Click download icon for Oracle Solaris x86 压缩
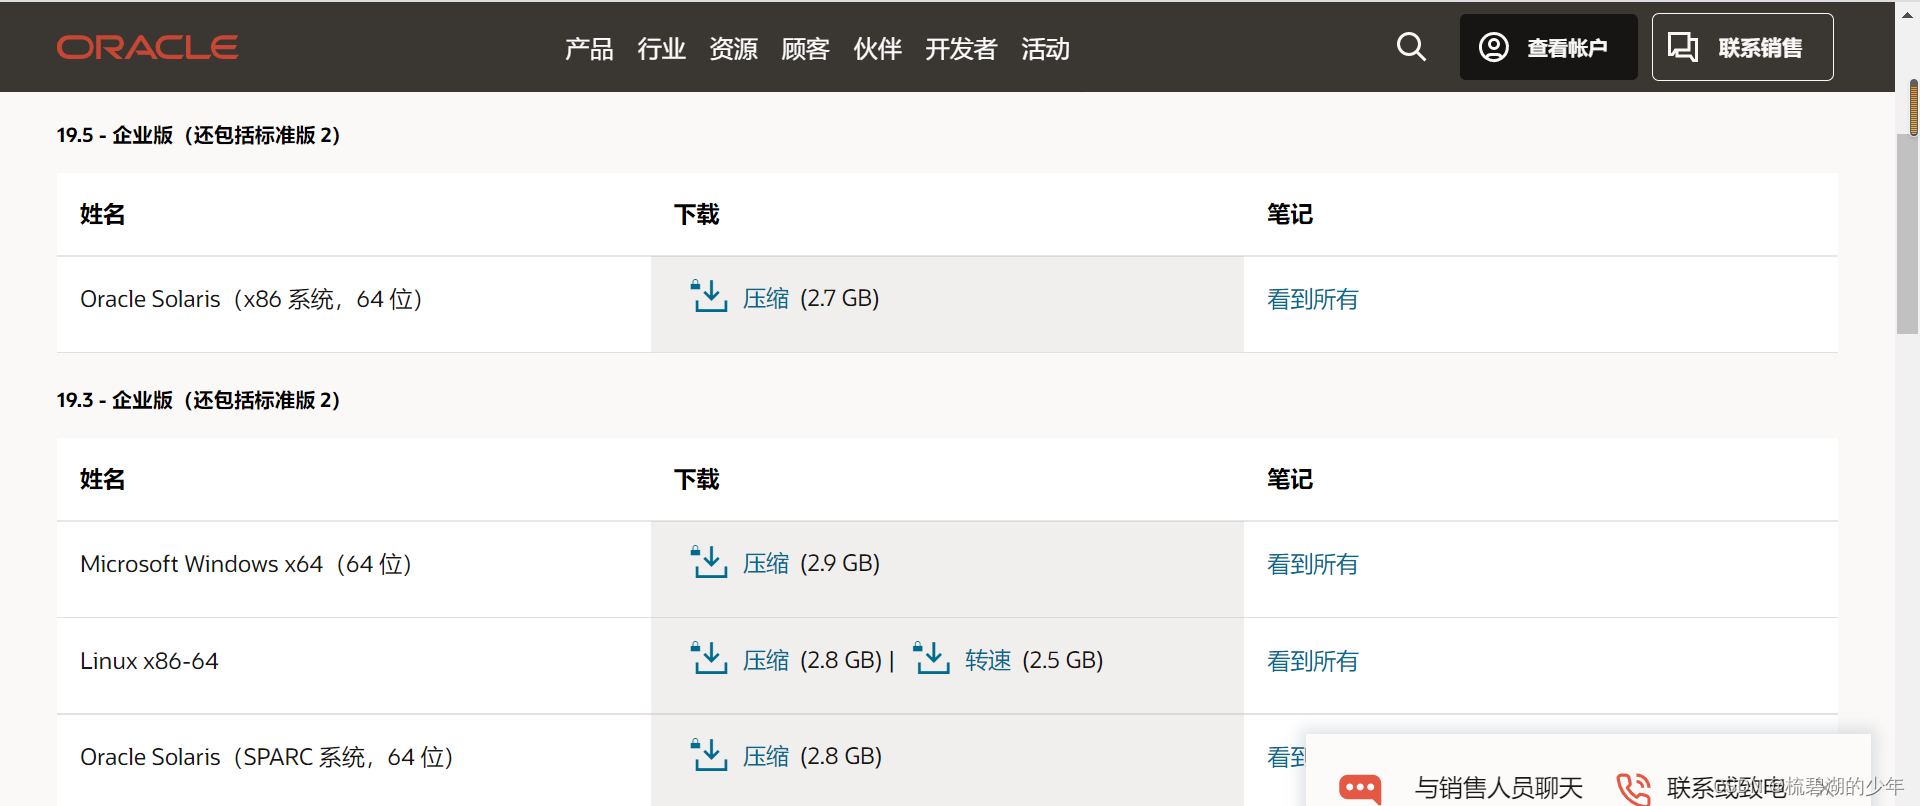The width and height of the screenshot is (1920, 806). 709,296
